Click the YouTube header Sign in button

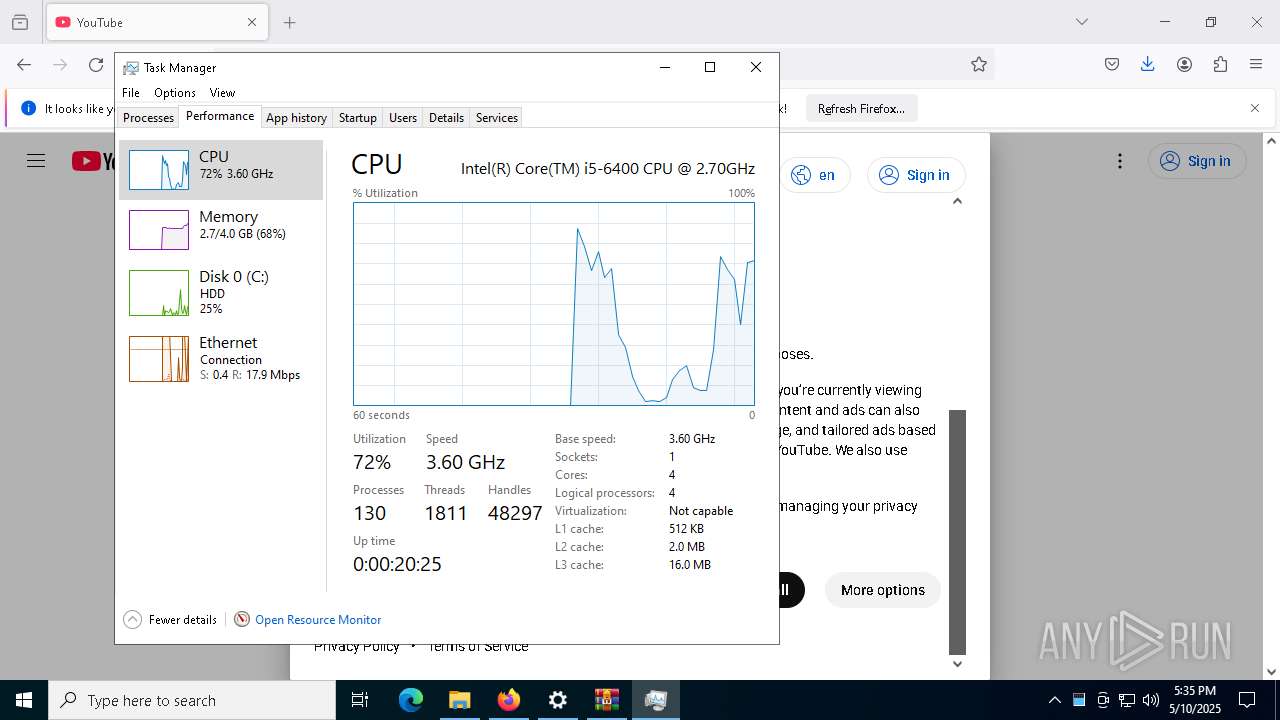[1197, 161]
